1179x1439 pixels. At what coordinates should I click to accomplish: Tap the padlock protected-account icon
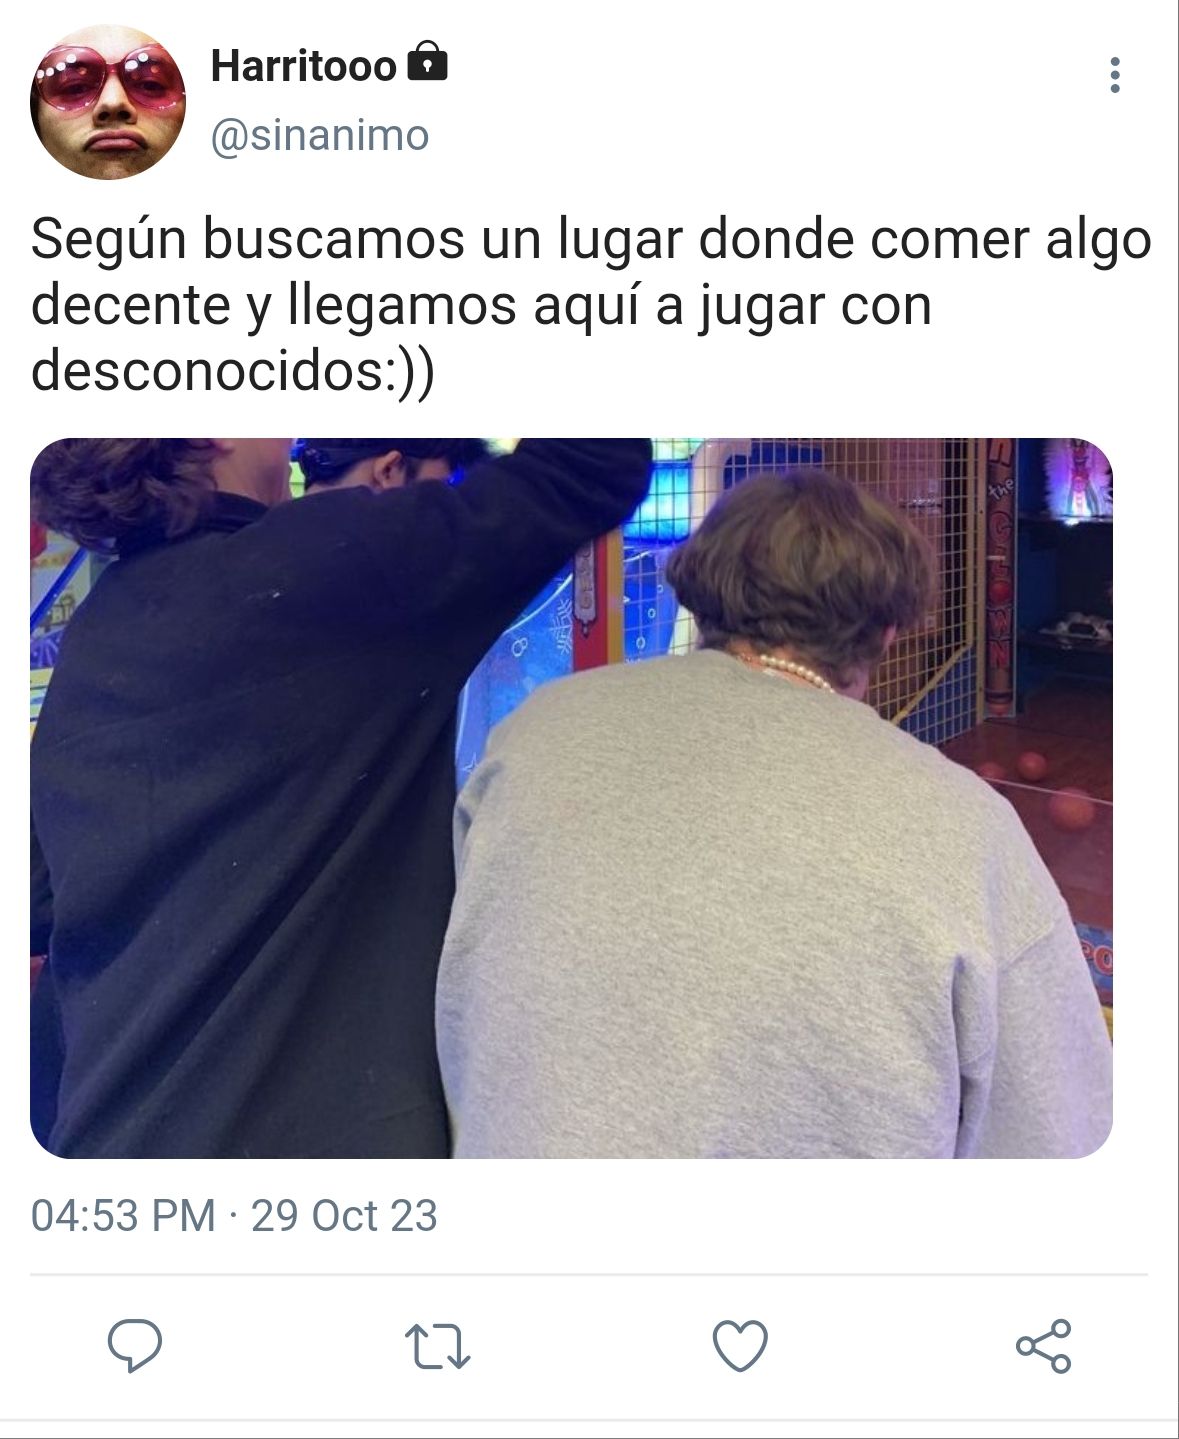point(428,62)
